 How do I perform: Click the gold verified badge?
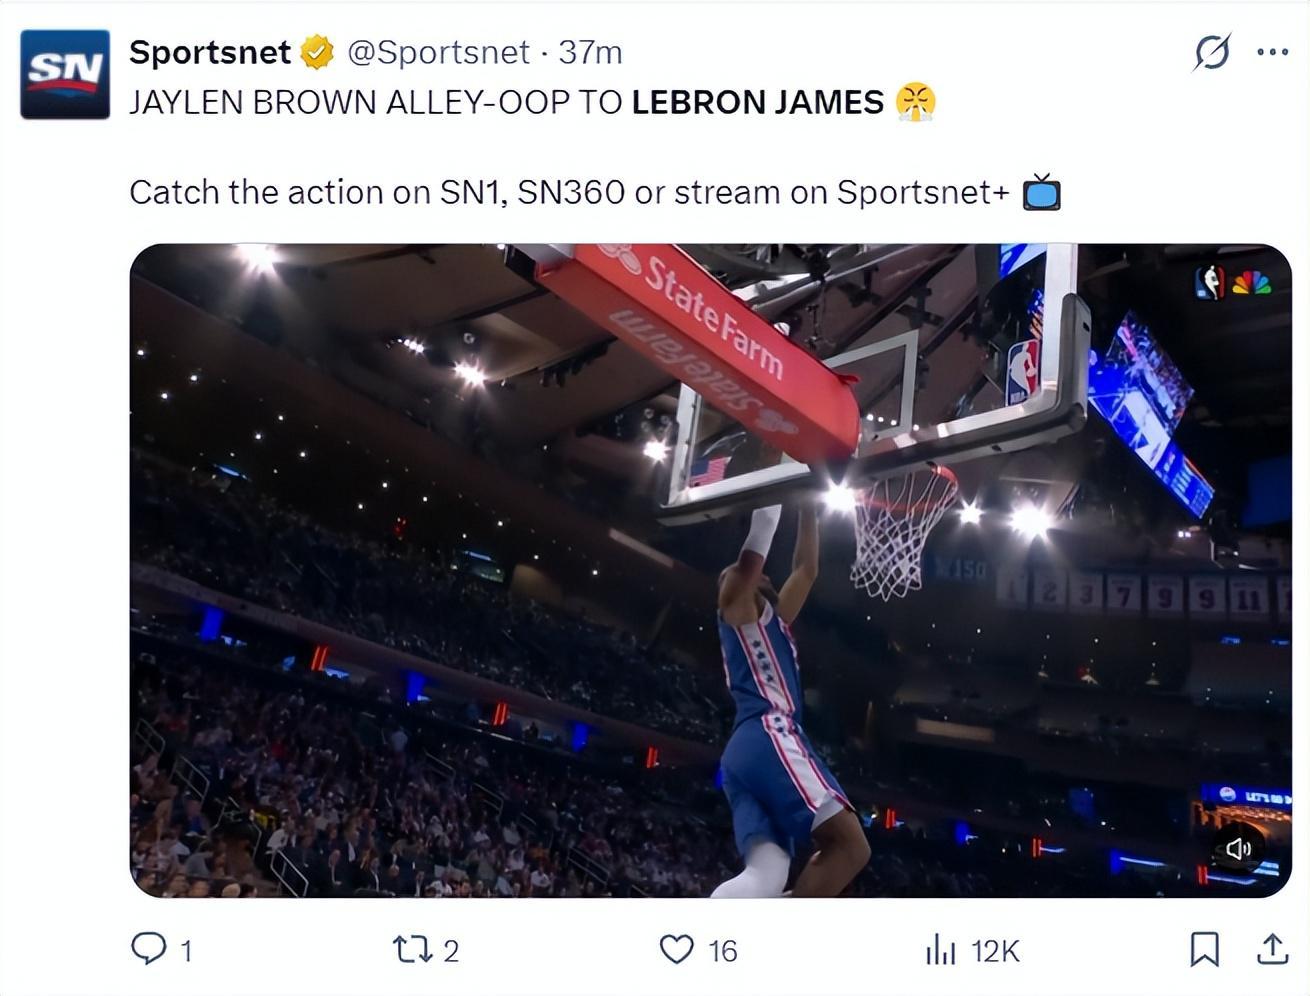pos(317,52)
